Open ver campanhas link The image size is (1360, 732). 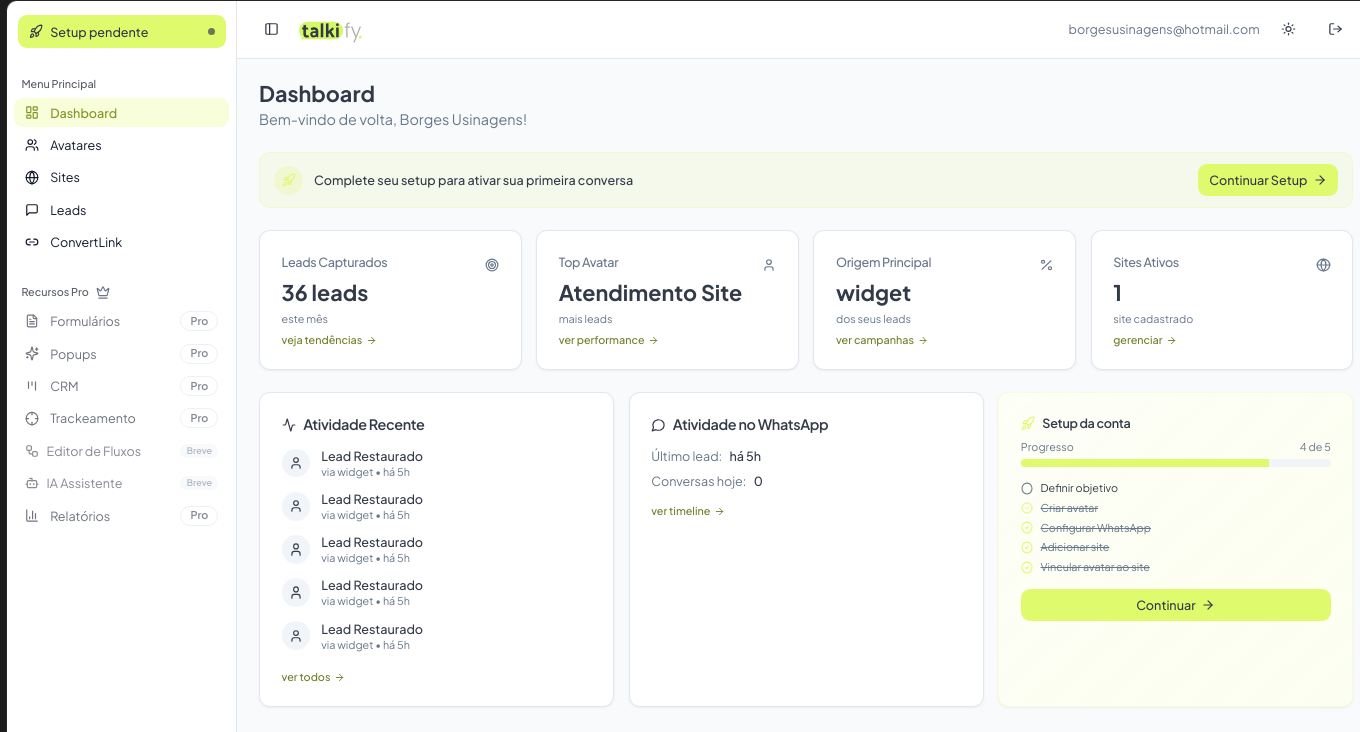[882, 340]
